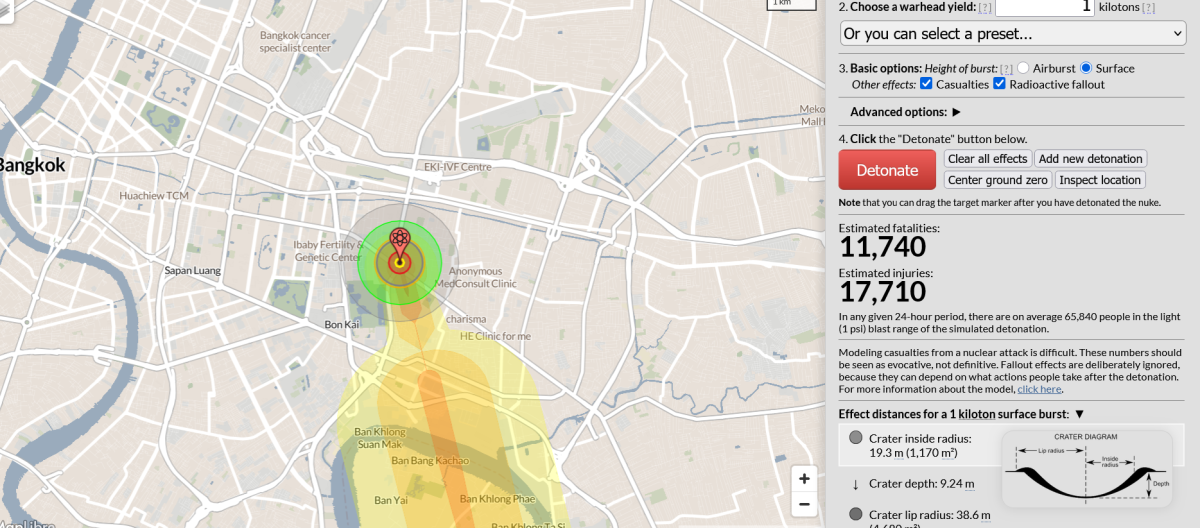Click the Bon Kai map label
Viewport: 1200px width, 528px height.
[x=342, y=324]
